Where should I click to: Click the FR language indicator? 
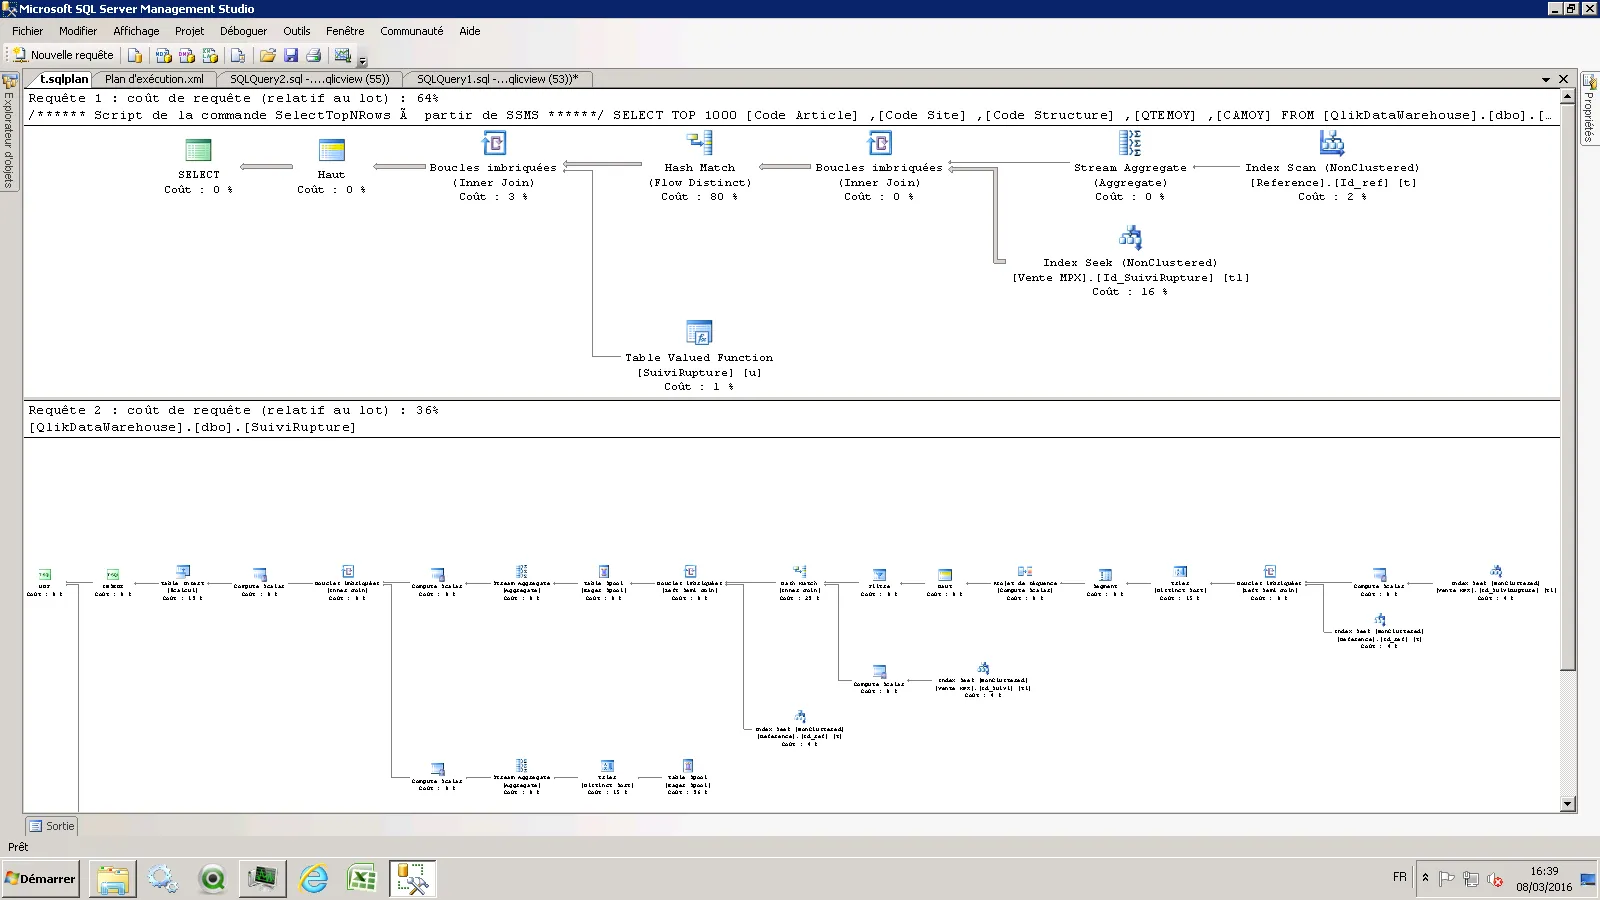[x=1399, y=877]
